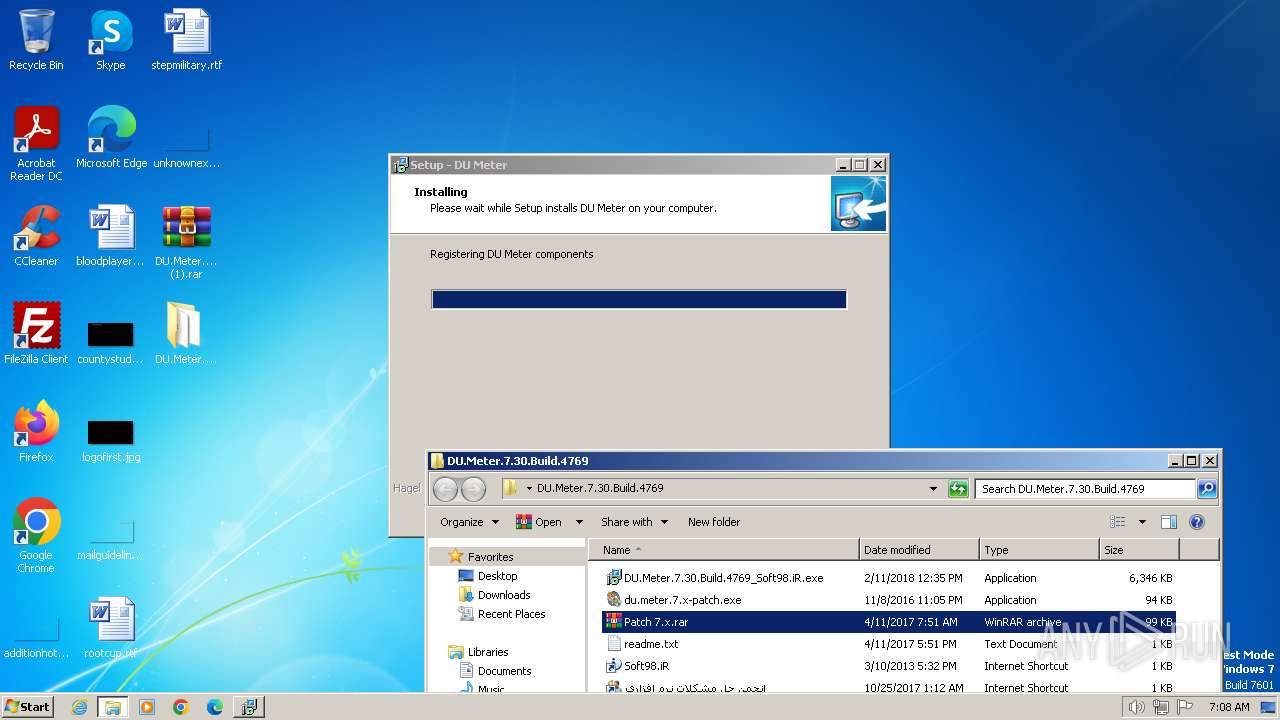
Task: Select Patch 7.x.rar file
Action: coord(889,622)
